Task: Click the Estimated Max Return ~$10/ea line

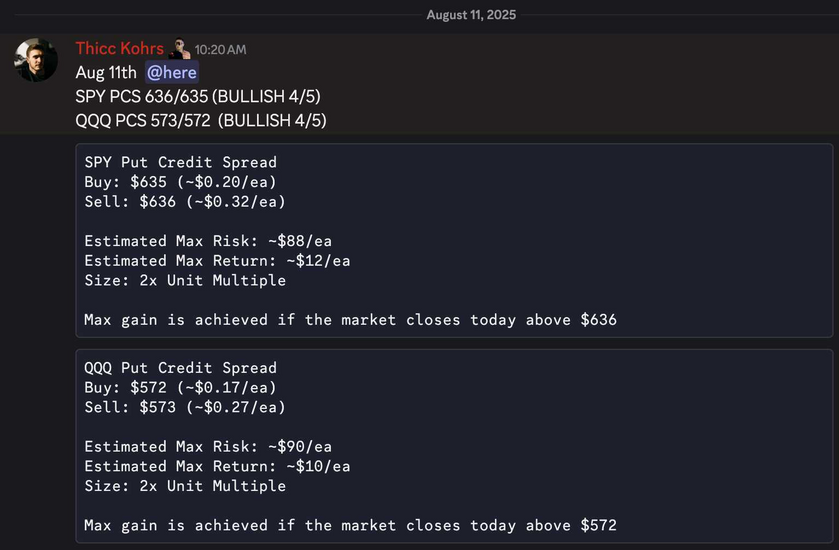Action: 217,467
